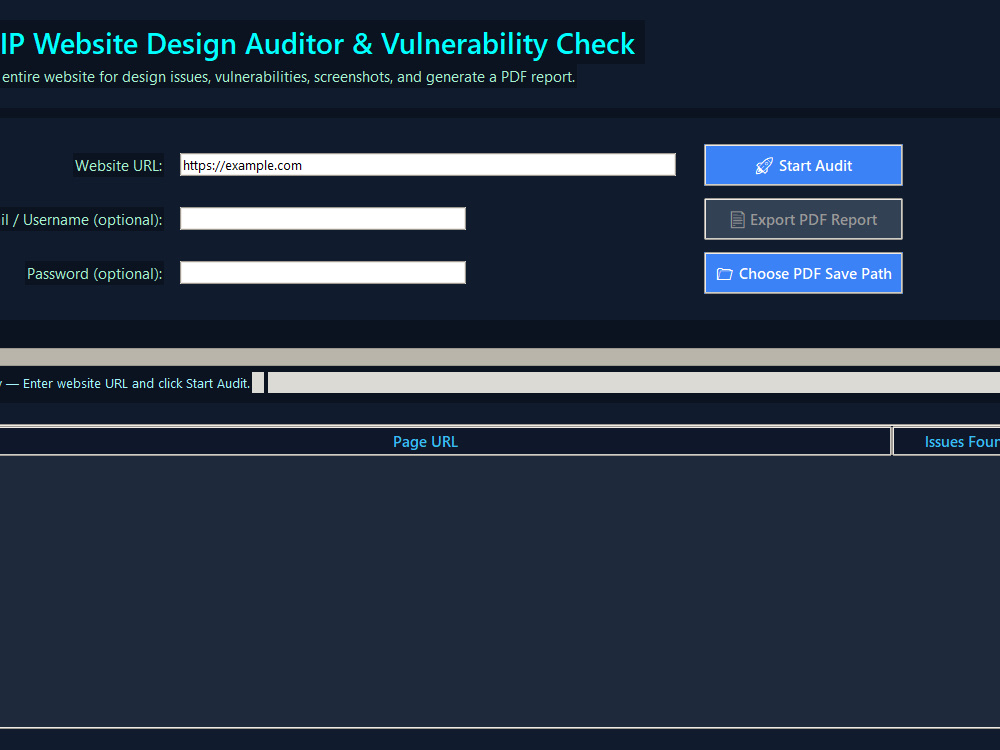This screenshot has width=1000, height=750.
Task: Click the document icon on Export PDF Report
Action: (737, 220)
